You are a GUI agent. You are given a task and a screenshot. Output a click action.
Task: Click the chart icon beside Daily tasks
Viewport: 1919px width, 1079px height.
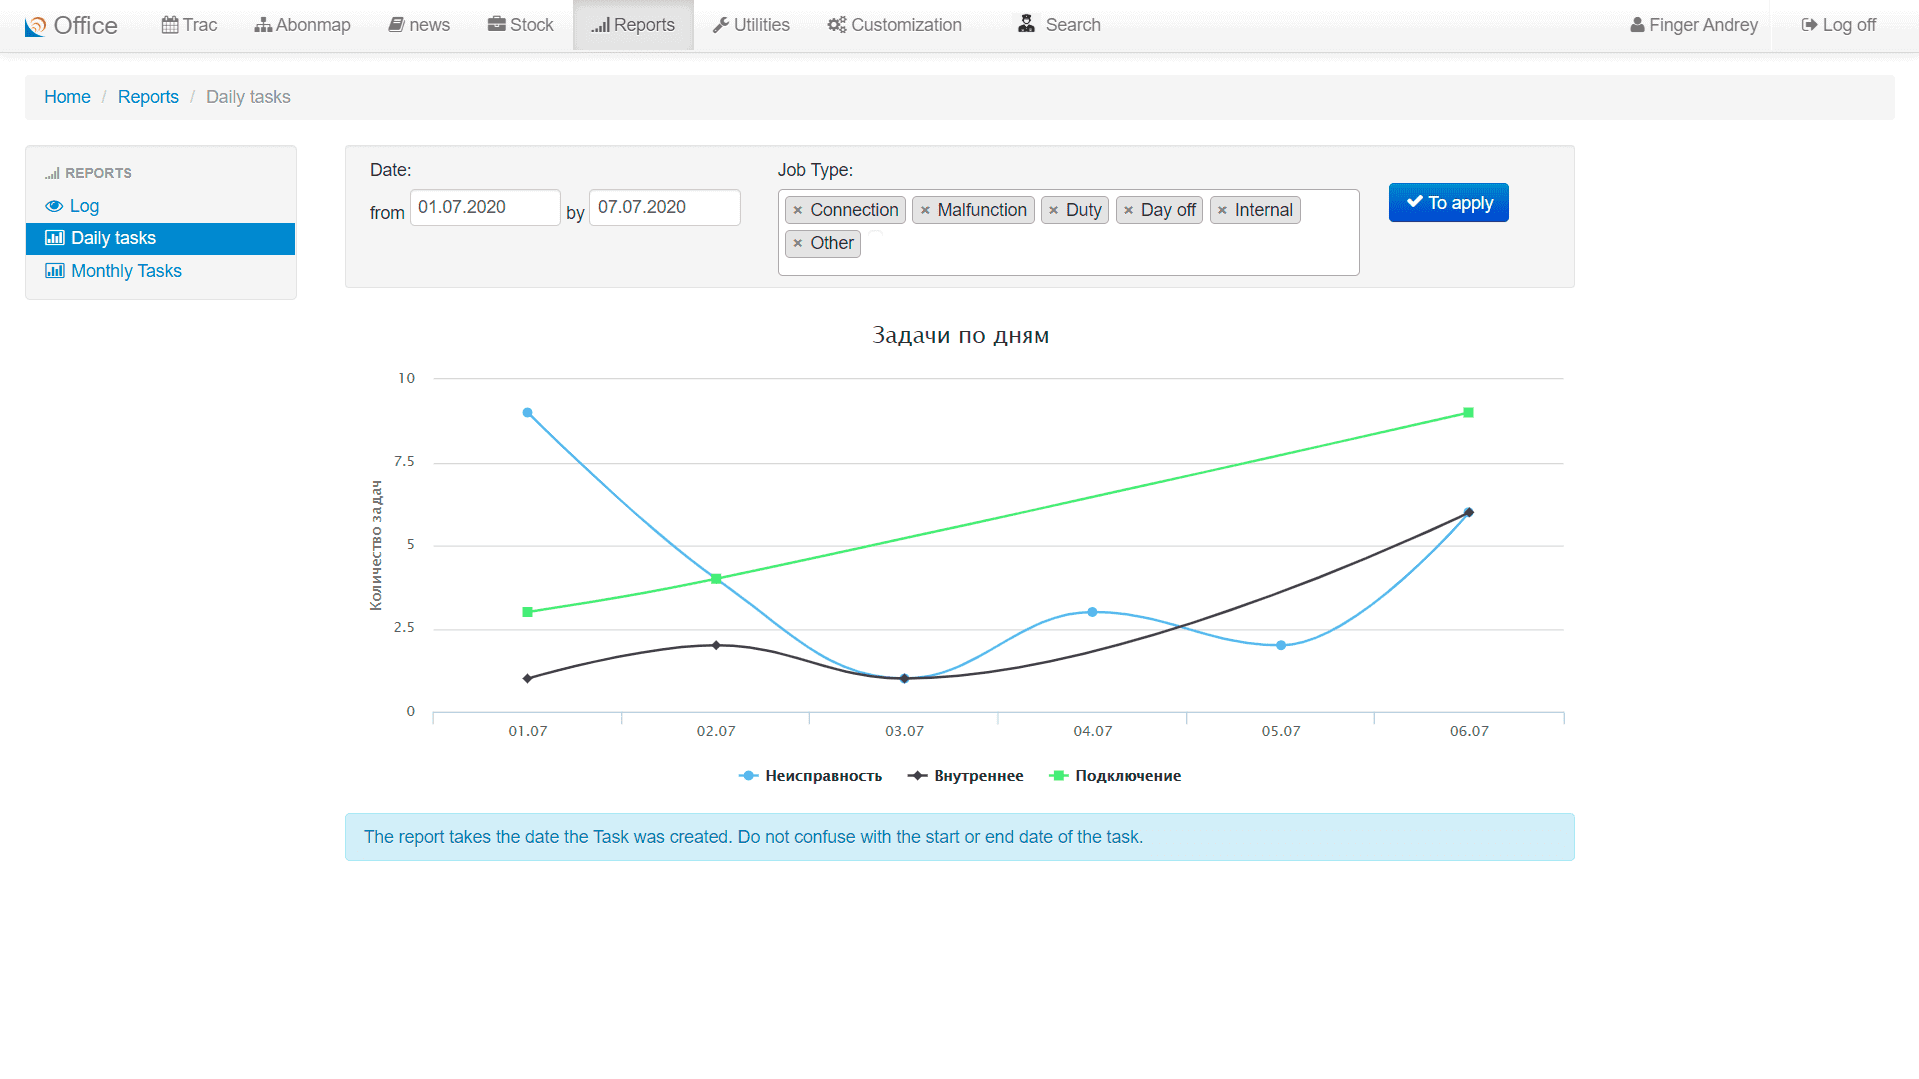pos(55,238)
